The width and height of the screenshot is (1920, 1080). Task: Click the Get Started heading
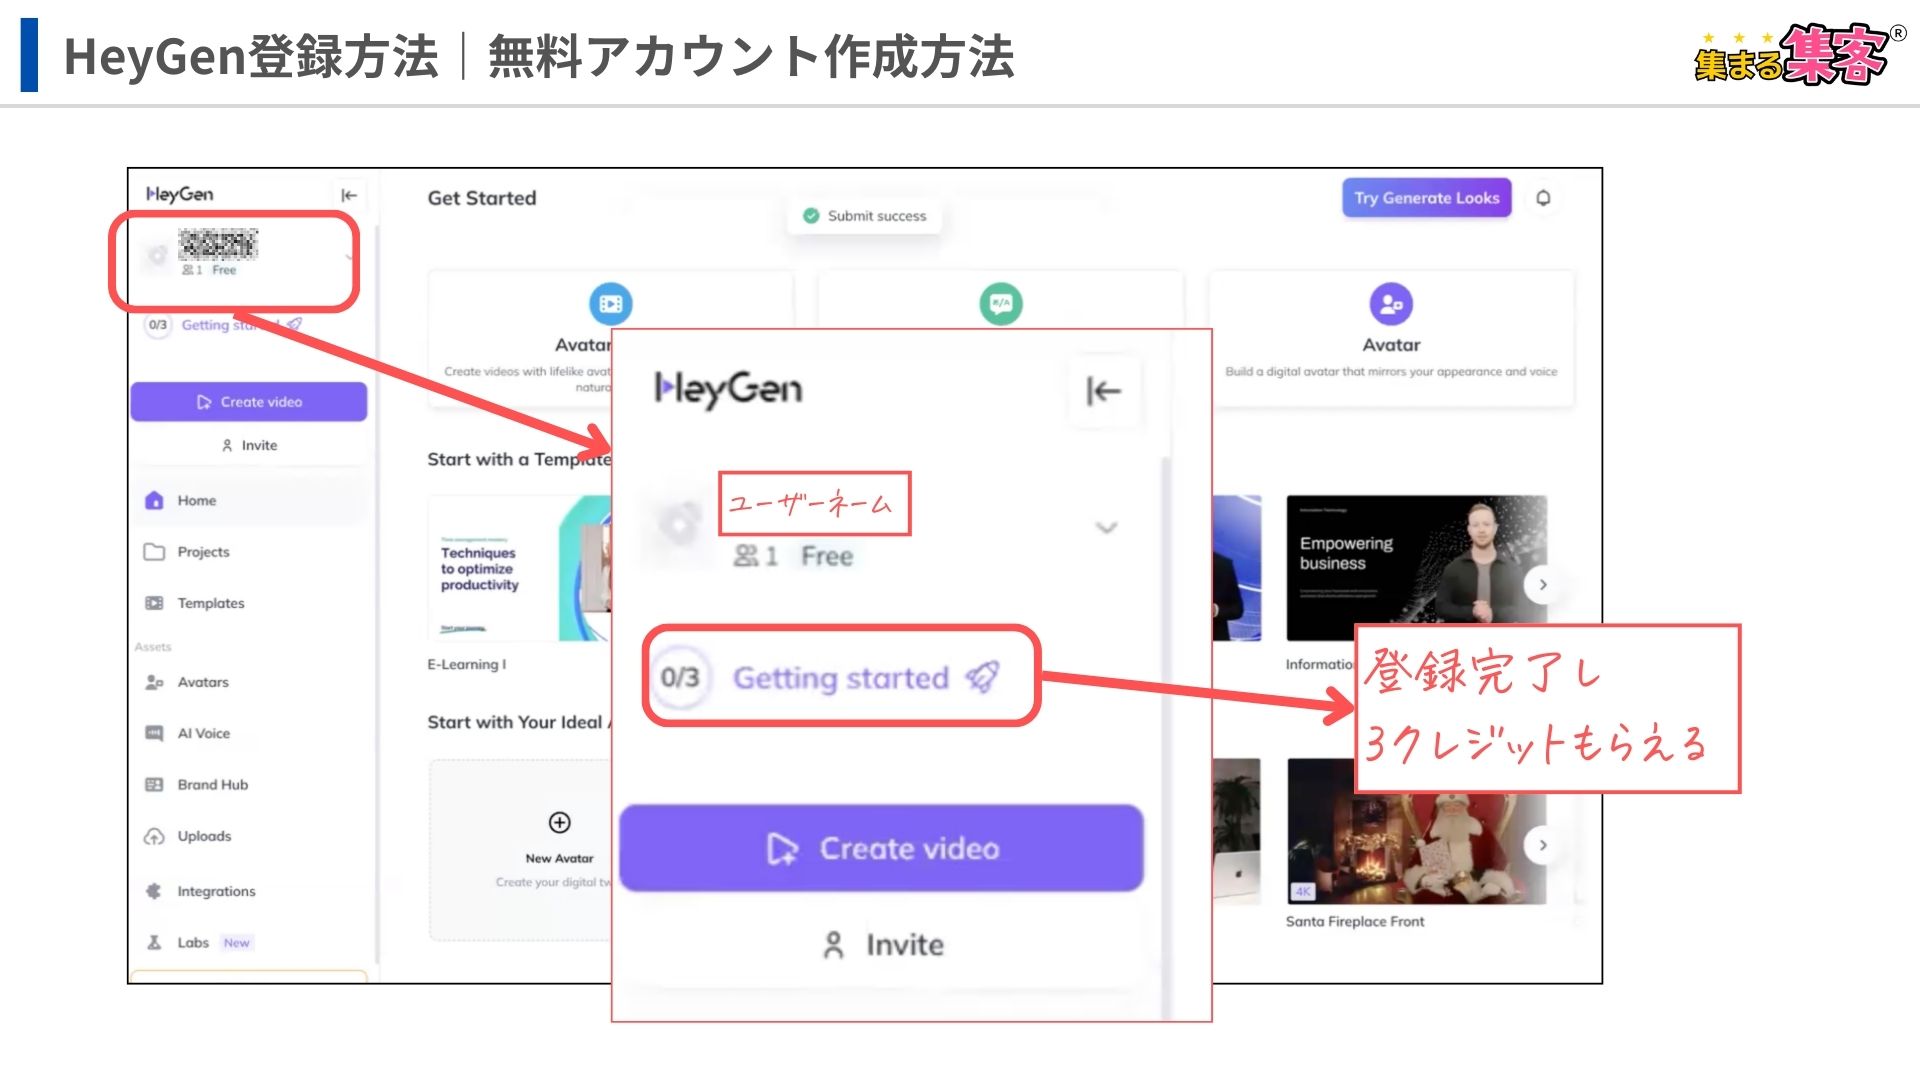click(x=482, y=198)
